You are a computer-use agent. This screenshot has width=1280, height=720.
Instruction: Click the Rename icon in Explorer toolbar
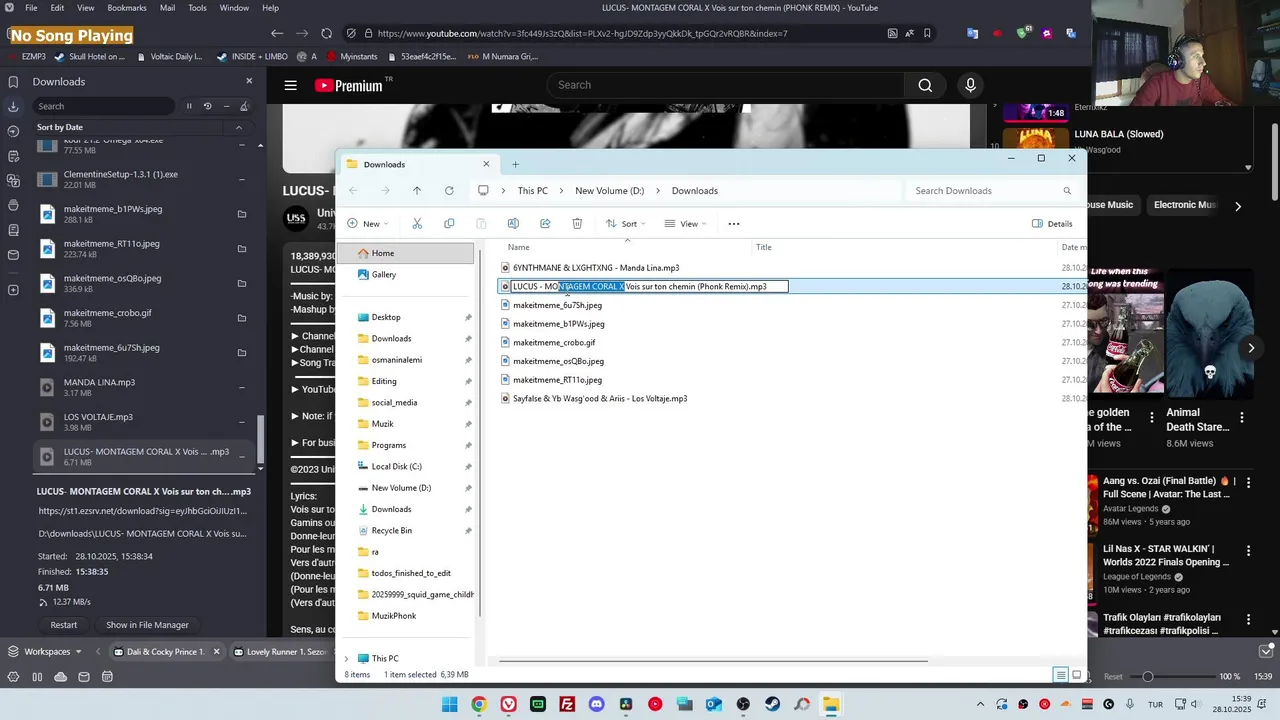coord(513,224)
